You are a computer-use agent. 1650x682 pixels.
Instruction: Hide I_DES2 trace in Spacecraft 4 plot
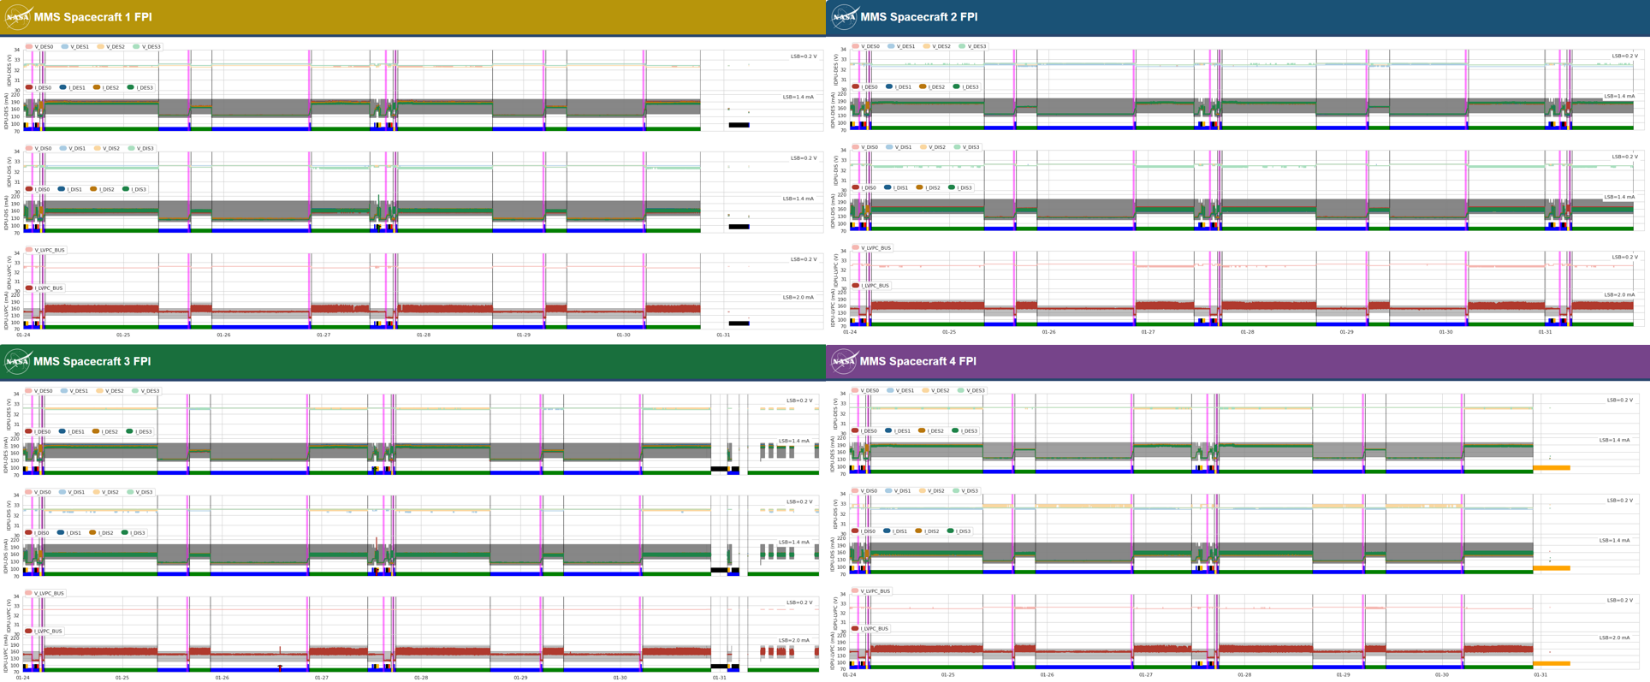pos(931,431)
